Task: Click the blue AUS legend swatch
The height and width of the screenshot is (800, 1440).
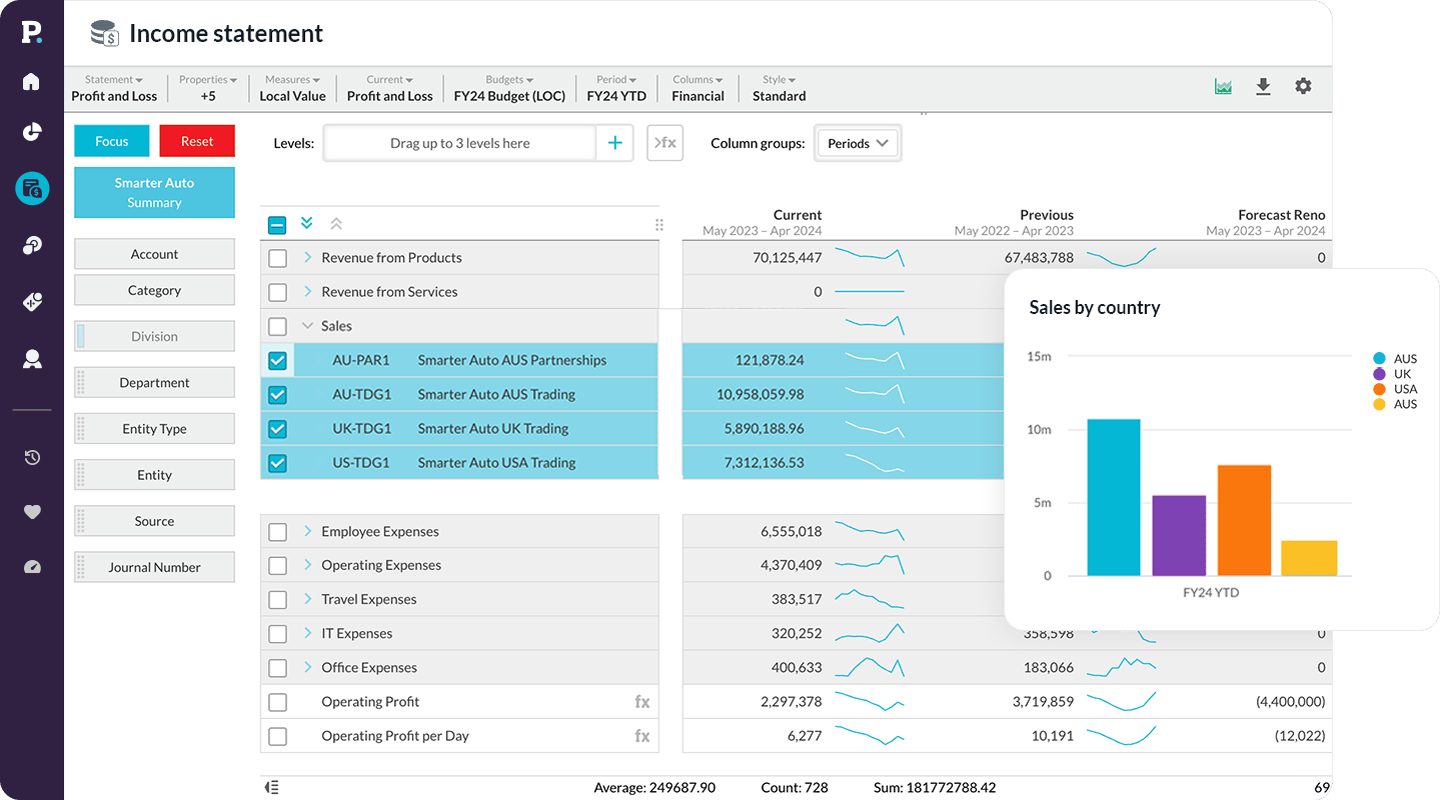Action: [1380, 359]
